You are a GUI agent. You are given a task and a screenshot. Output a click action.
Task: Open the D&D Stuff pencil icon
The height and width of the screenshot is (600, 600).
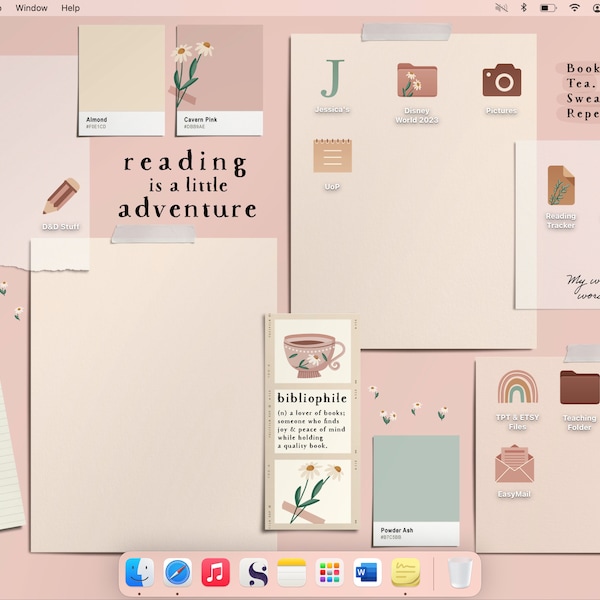point(61,196)
